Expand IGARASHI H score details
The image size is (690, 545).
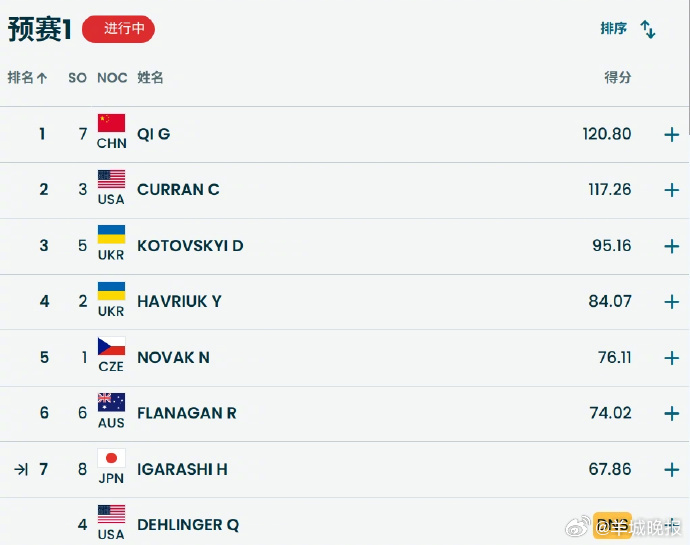[672, 470]
